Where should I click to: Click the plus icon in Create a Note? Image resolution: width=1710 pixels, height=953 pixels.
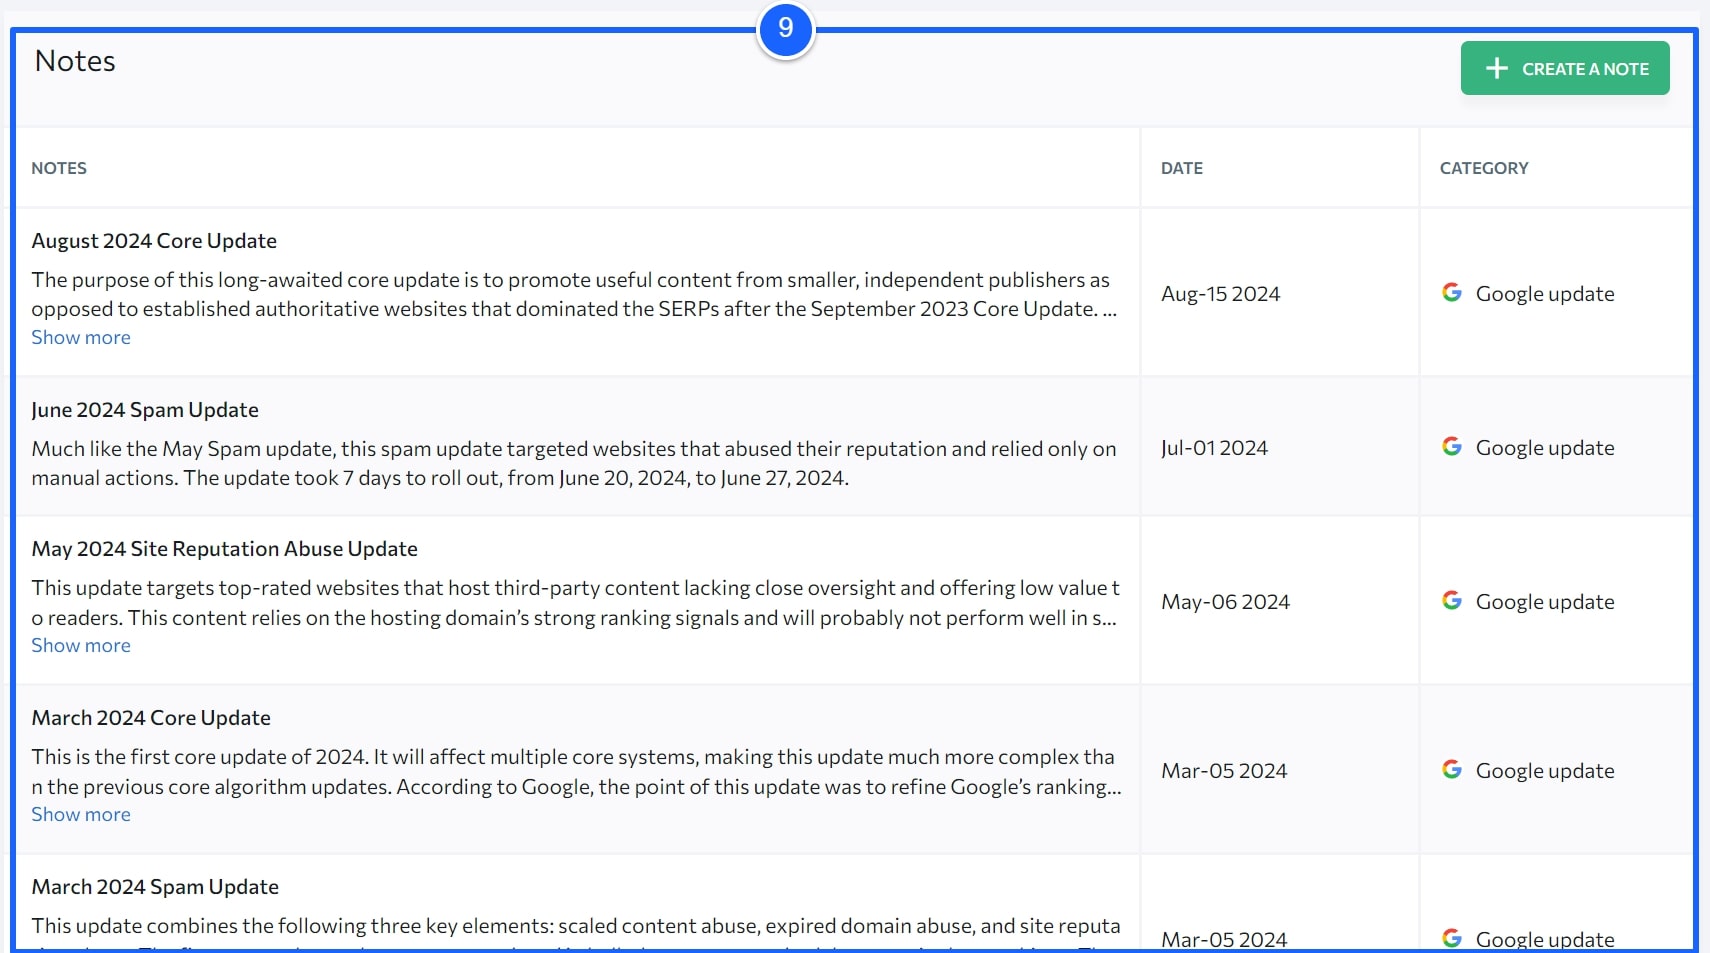point(1496,68)
